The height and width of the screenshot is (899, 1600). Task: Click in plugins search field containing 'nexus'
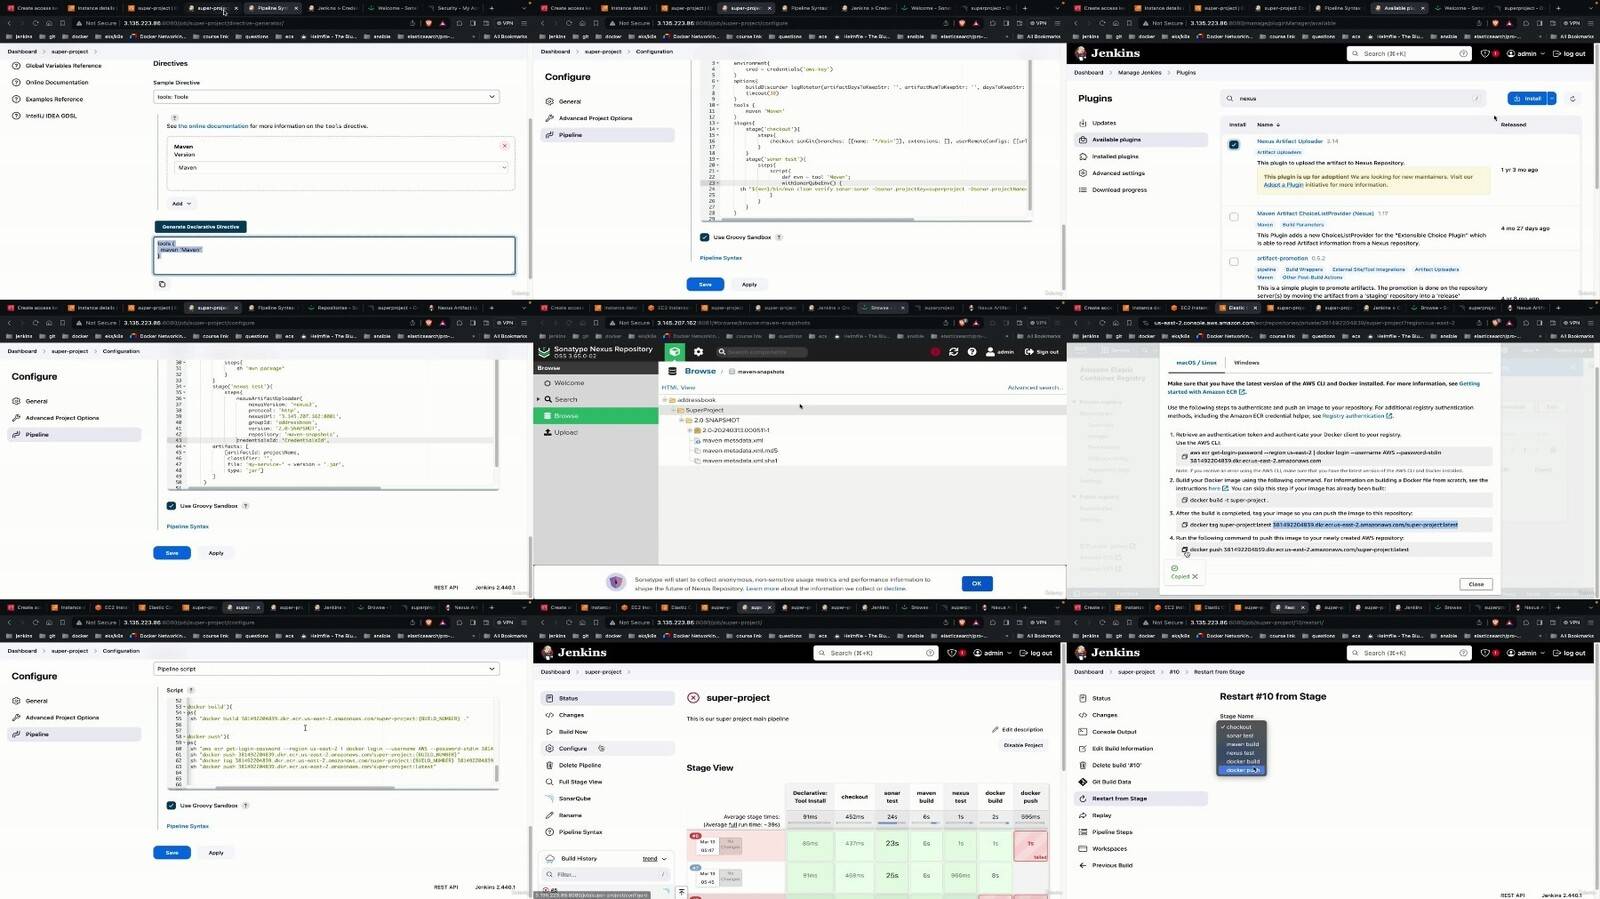tap(1355, 99)
